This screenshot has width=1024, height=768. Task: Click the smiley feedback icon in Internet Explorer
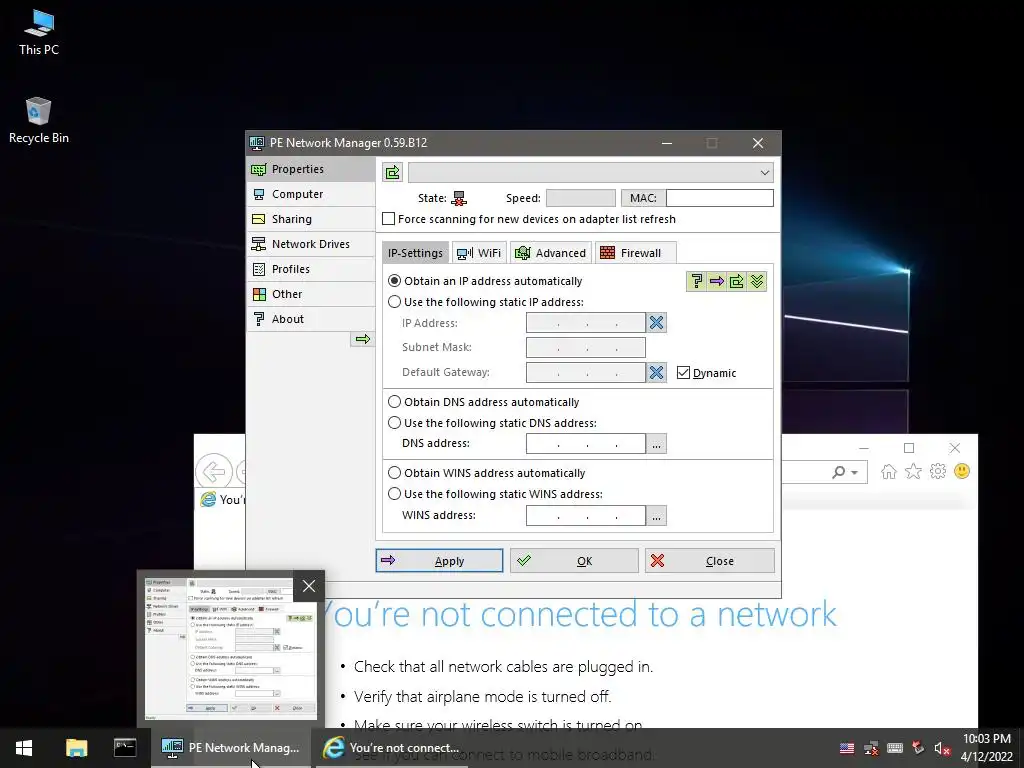962,471
